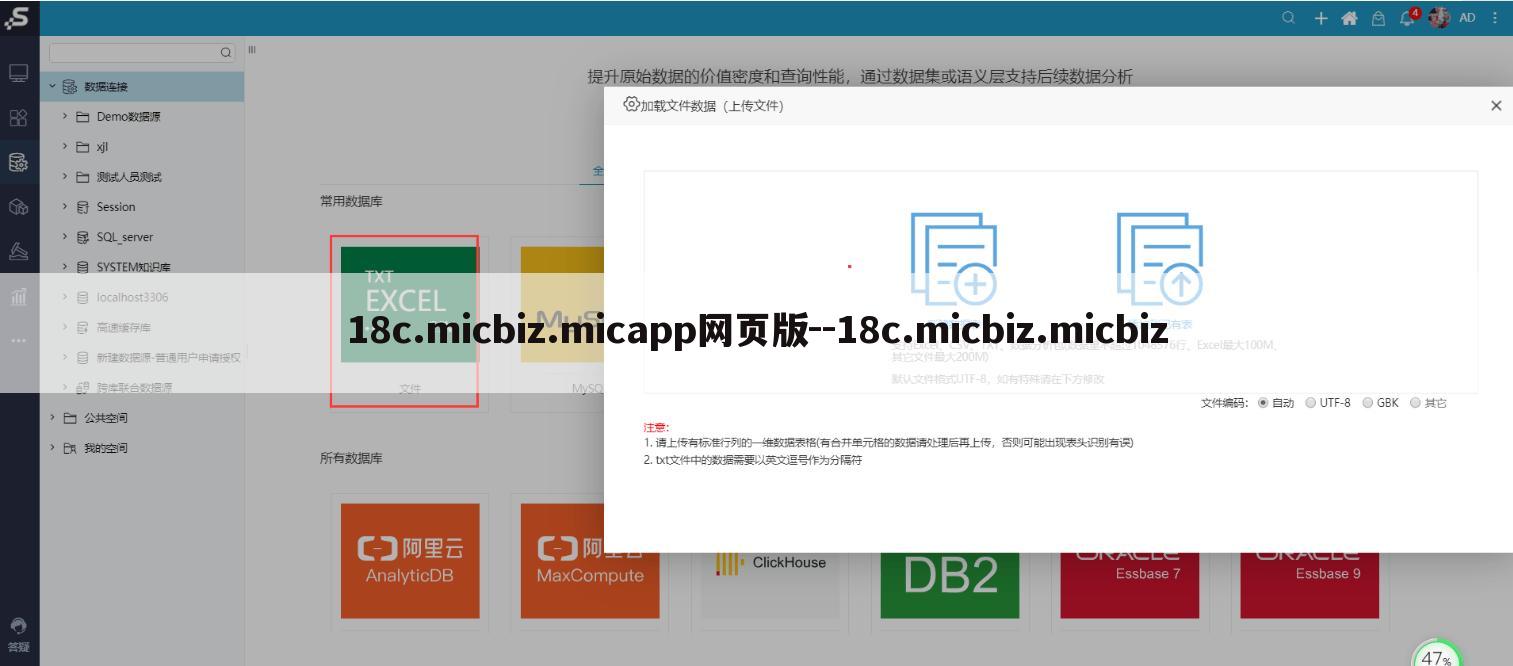Select the SQL_server data source
Screen dimensions: 1513x666
pyautogui.click(x=125, y=237)
